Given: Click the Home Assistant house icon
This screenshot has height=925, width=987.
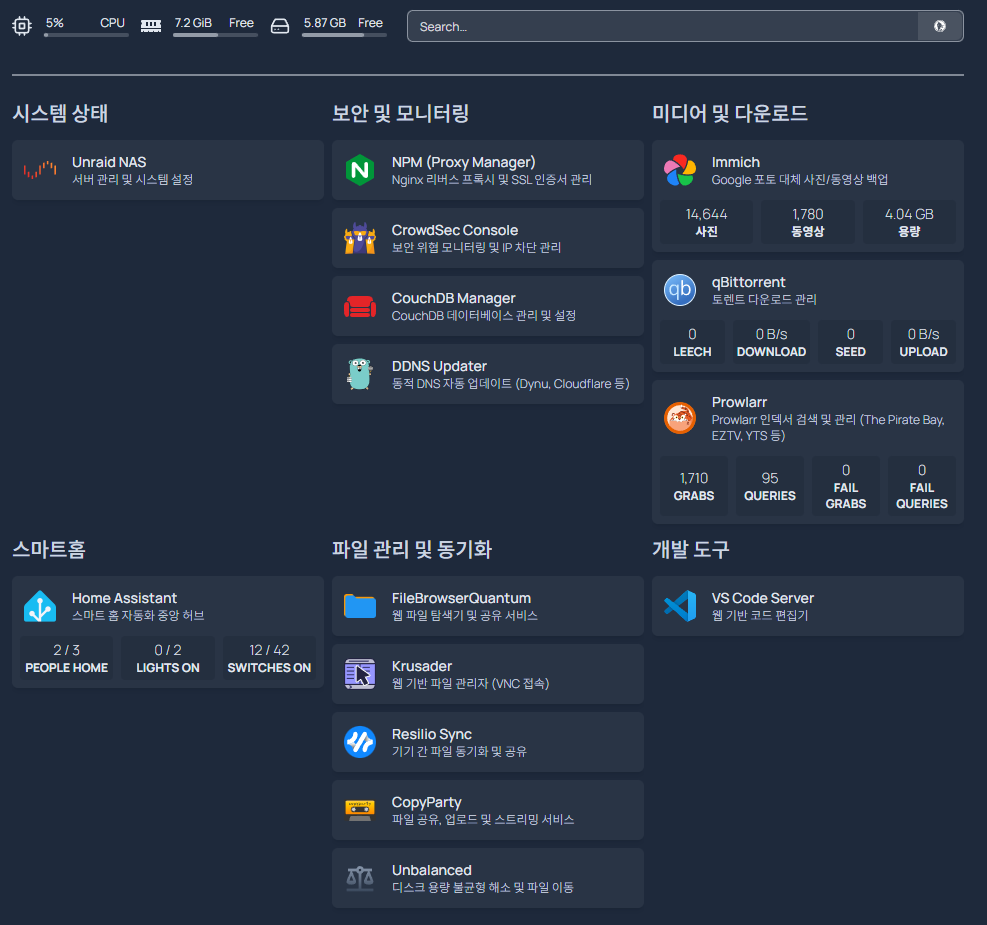Looking at the screenshot, I should (x=40, y=606).
